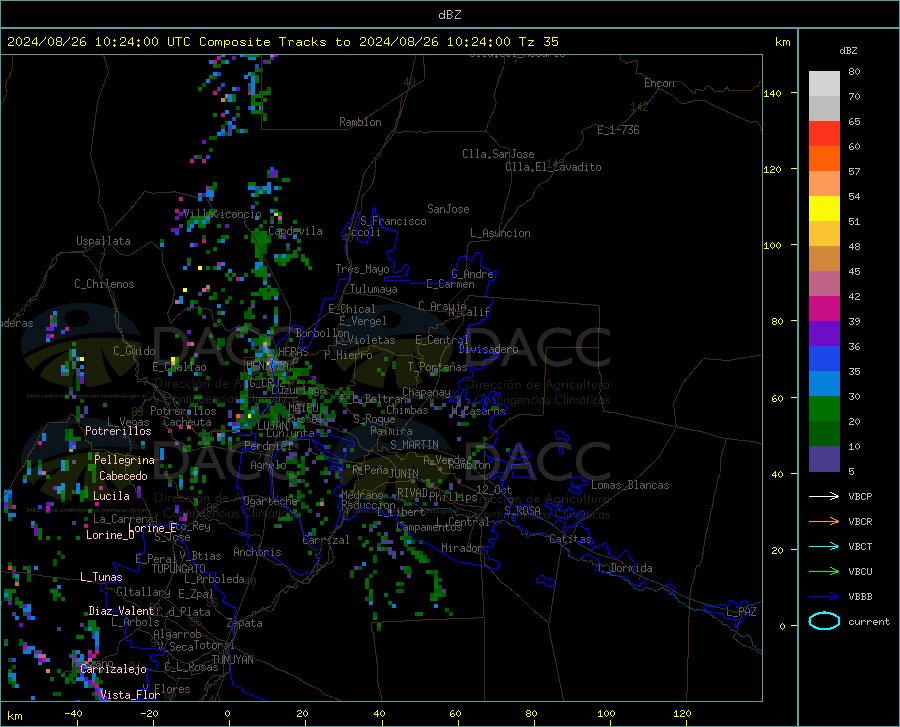Click the Tres_Mayo map label
Image resolution: width=900 pixels, height=727 pixels.
coord(362,269)
